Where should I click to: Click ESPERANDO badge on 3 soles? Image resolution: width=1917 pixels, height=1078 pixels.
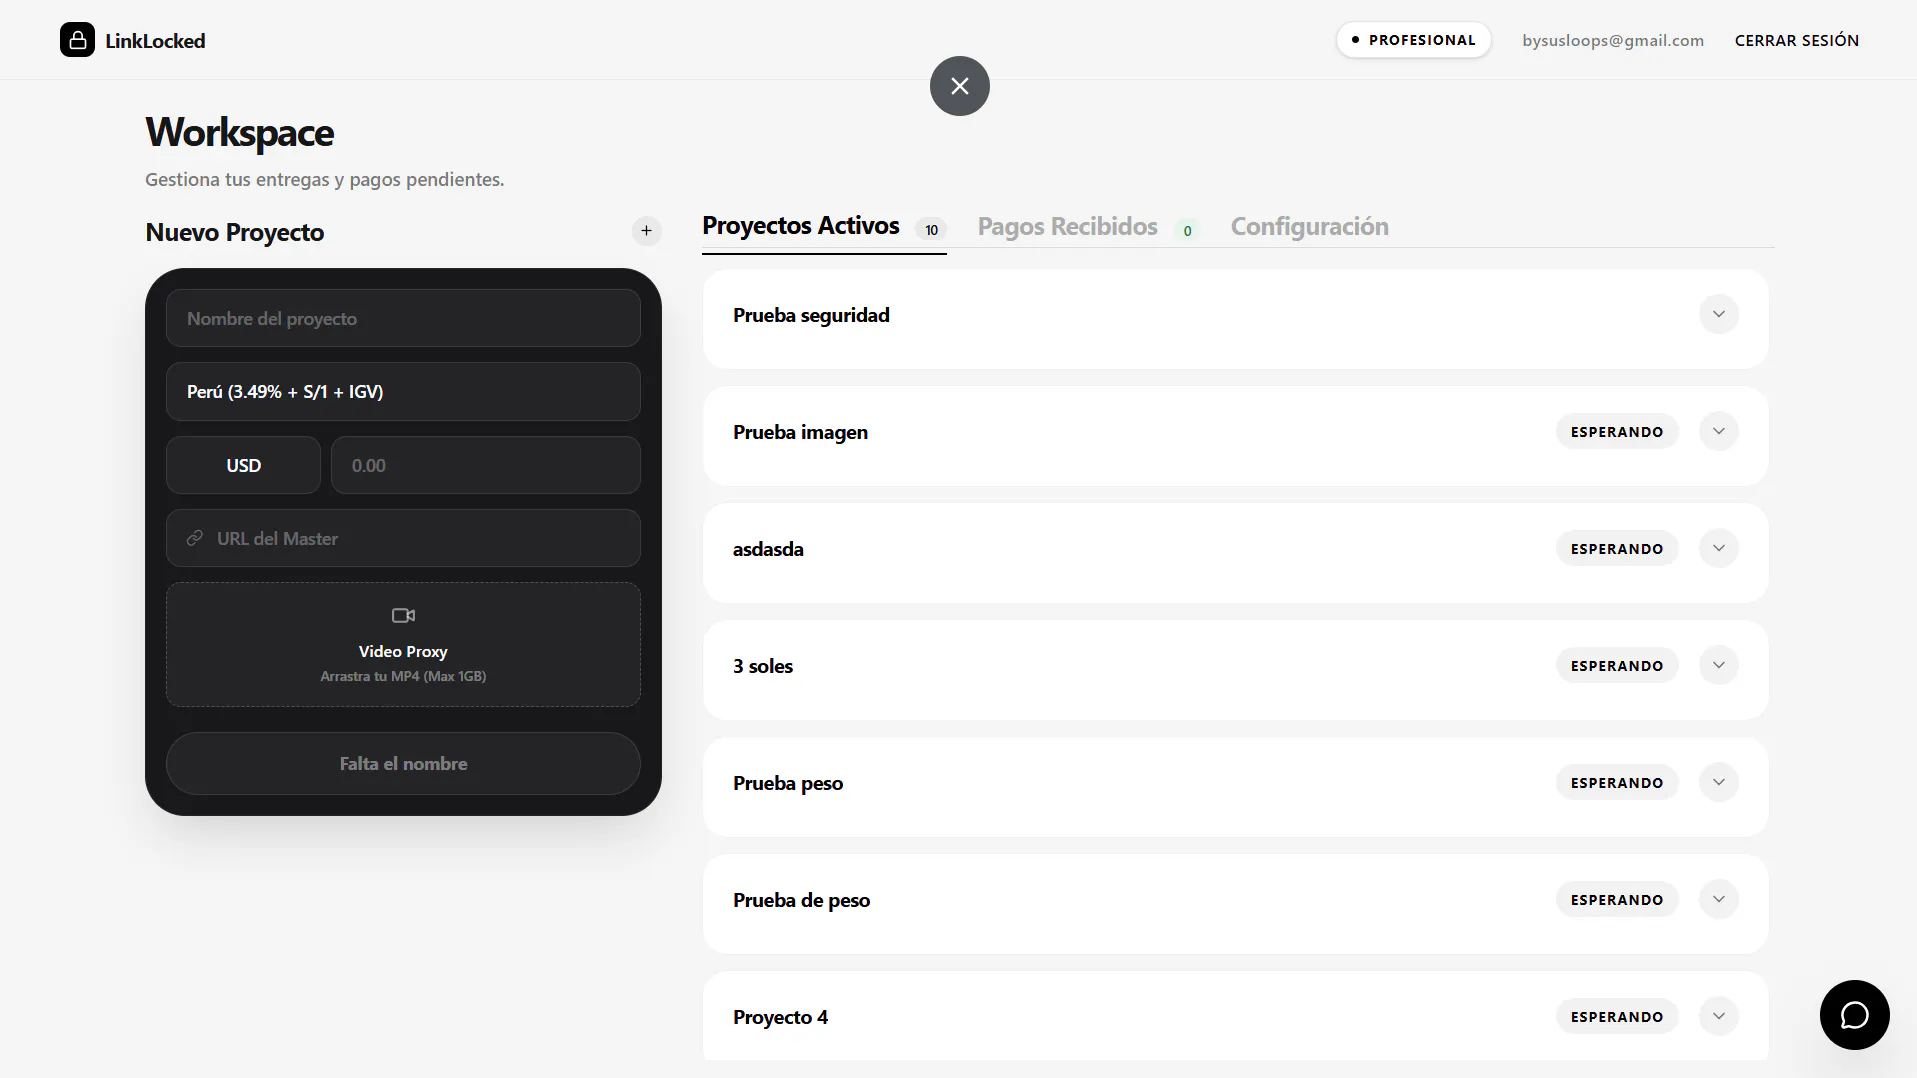pyautogui.click(x=1616, y=665)
